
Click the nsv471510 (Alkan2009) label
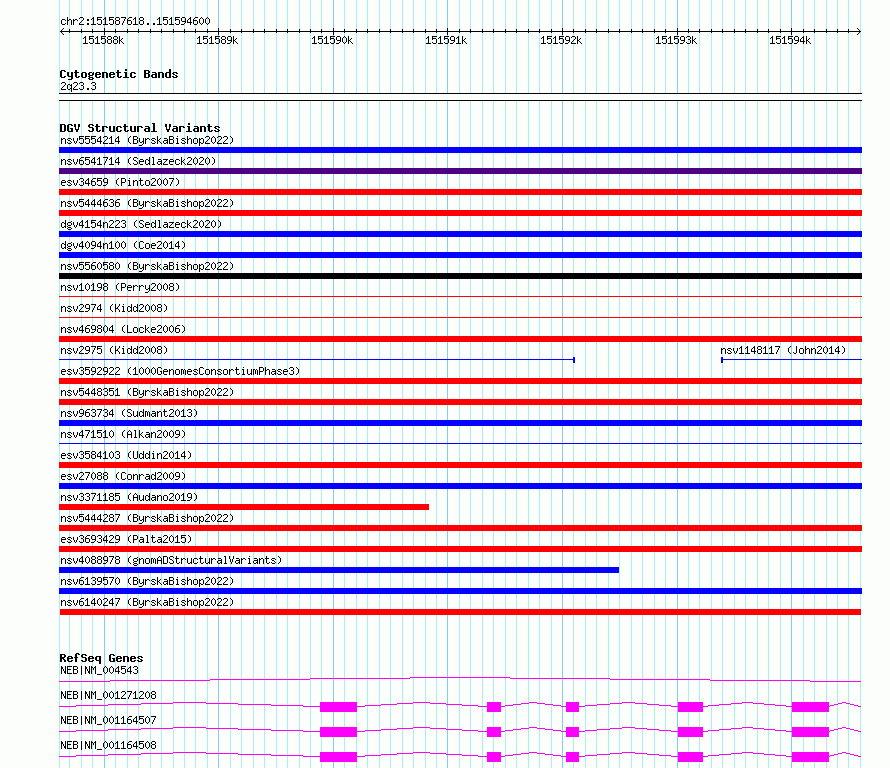pos(123,434)
